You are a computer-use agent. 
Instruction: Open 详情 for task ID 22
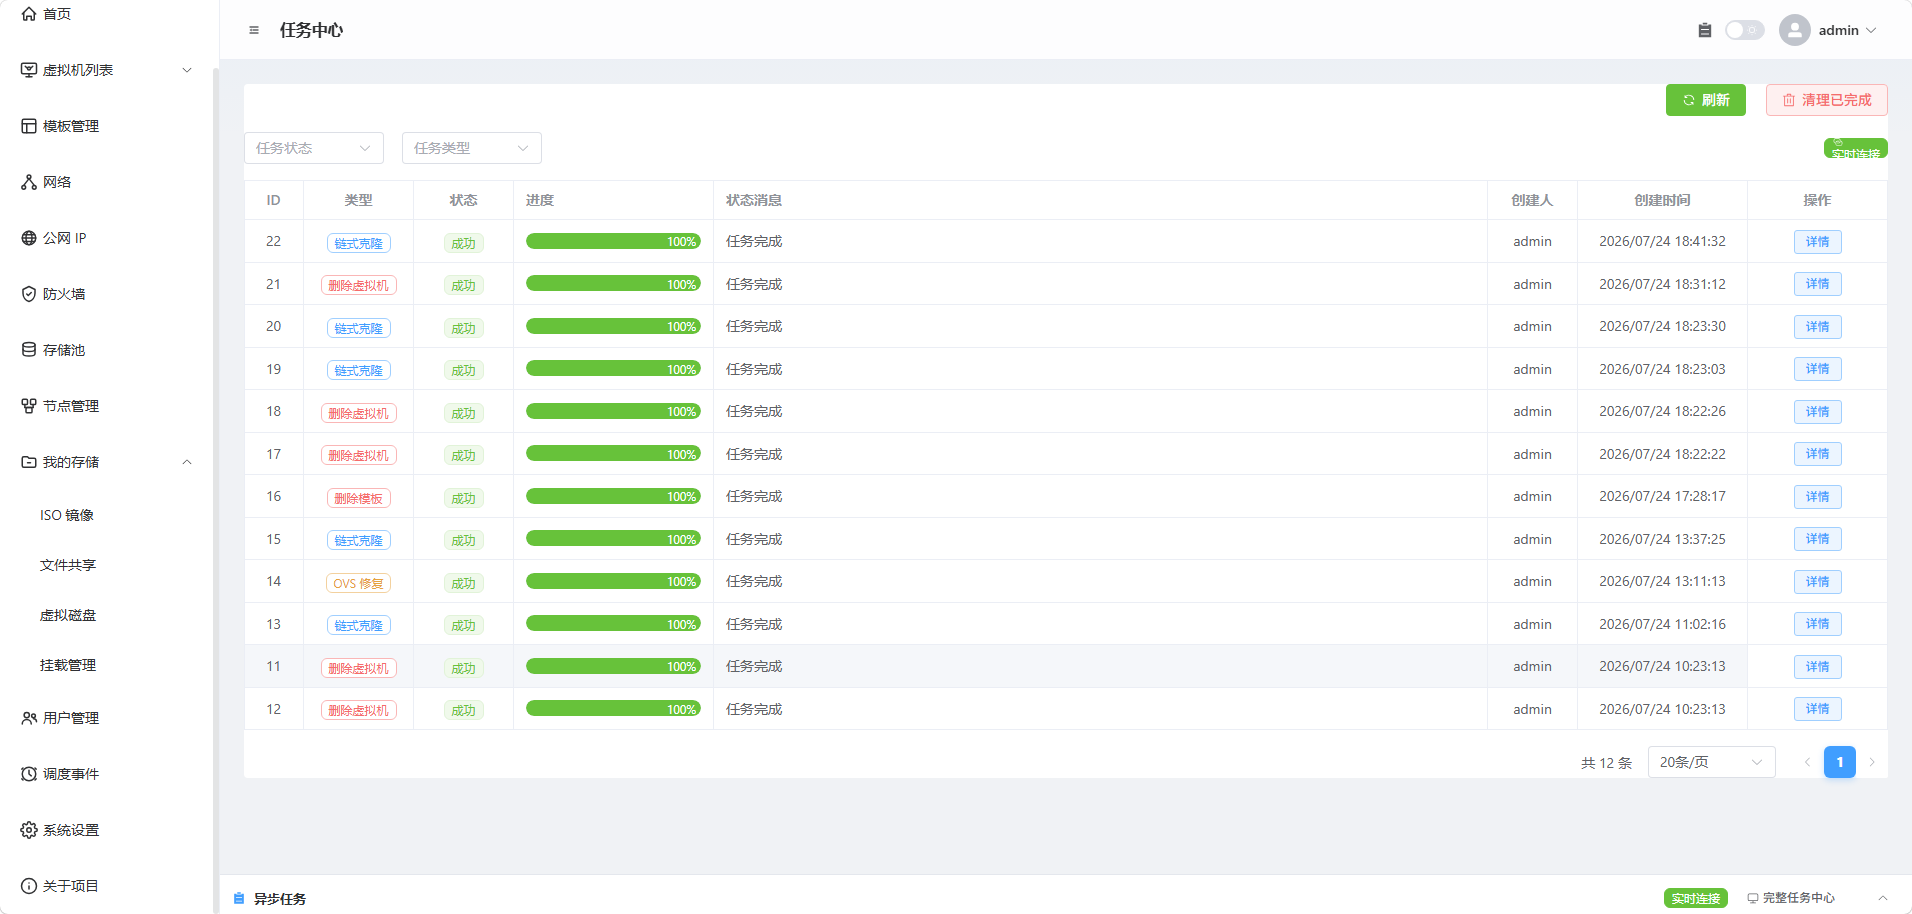(x=1818, y=242)
